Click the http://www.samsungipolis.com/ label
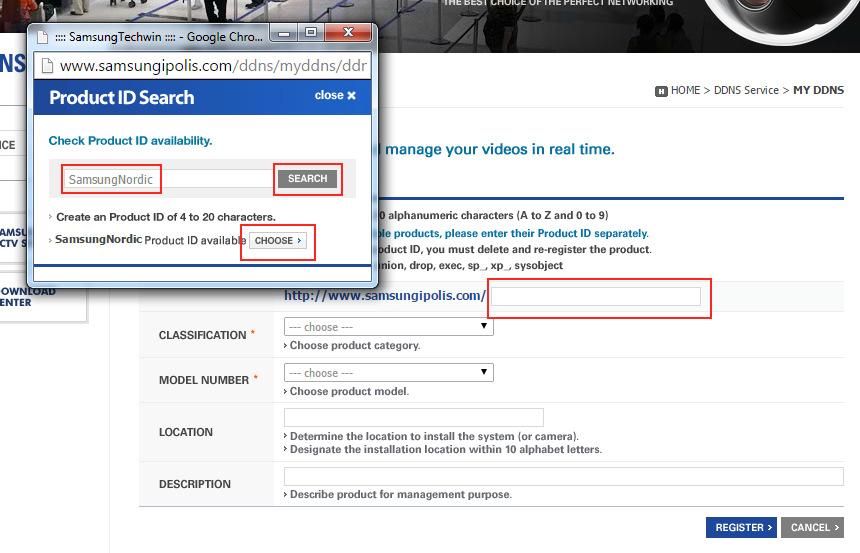This screenshot has width=860, height=553. pyautogui.click(x=385, y=296)
